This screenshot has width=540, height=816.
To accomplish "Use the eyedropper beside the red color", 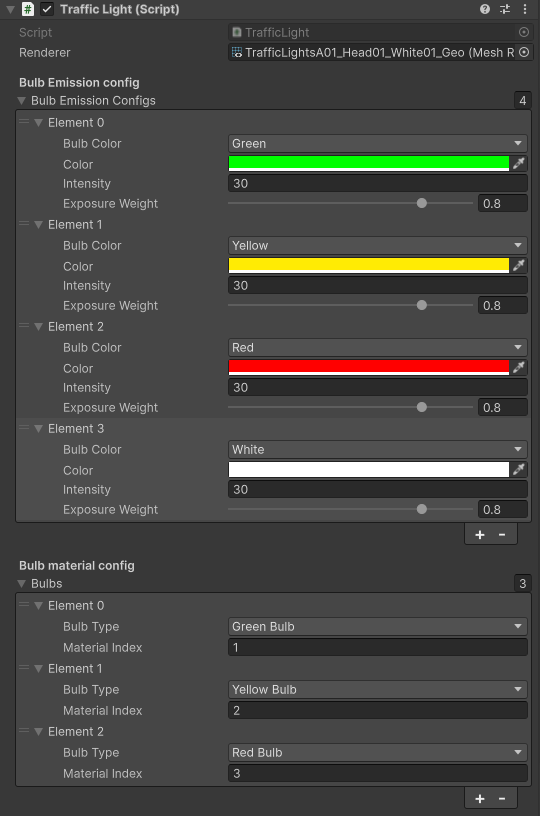I will click(x=519, y=367).
